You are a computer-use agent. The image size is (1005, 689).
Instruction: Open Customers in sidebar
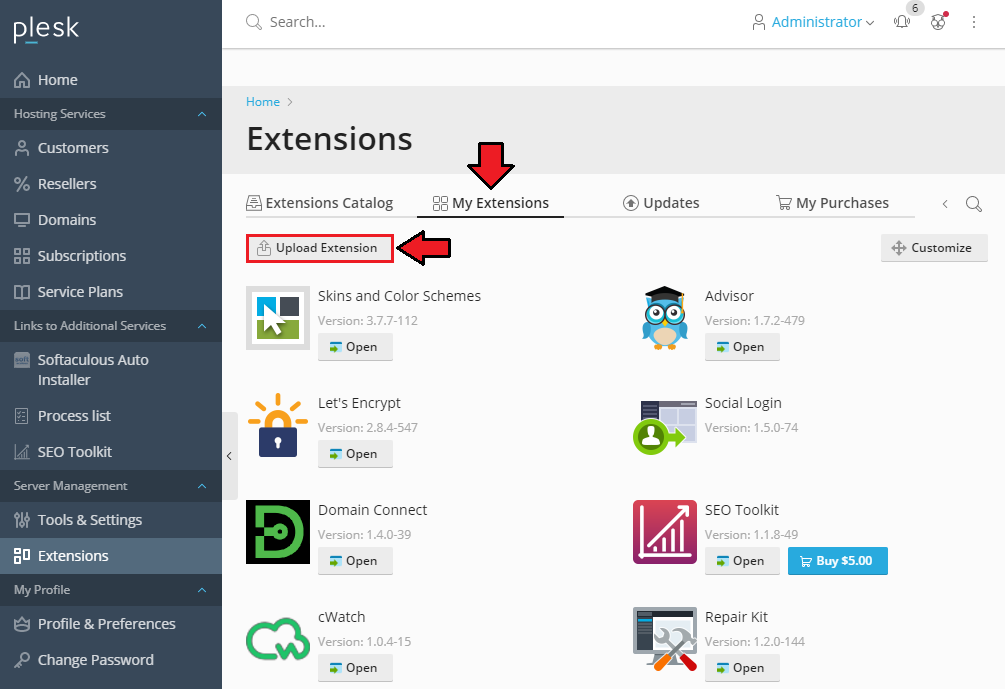pos(111,148)
